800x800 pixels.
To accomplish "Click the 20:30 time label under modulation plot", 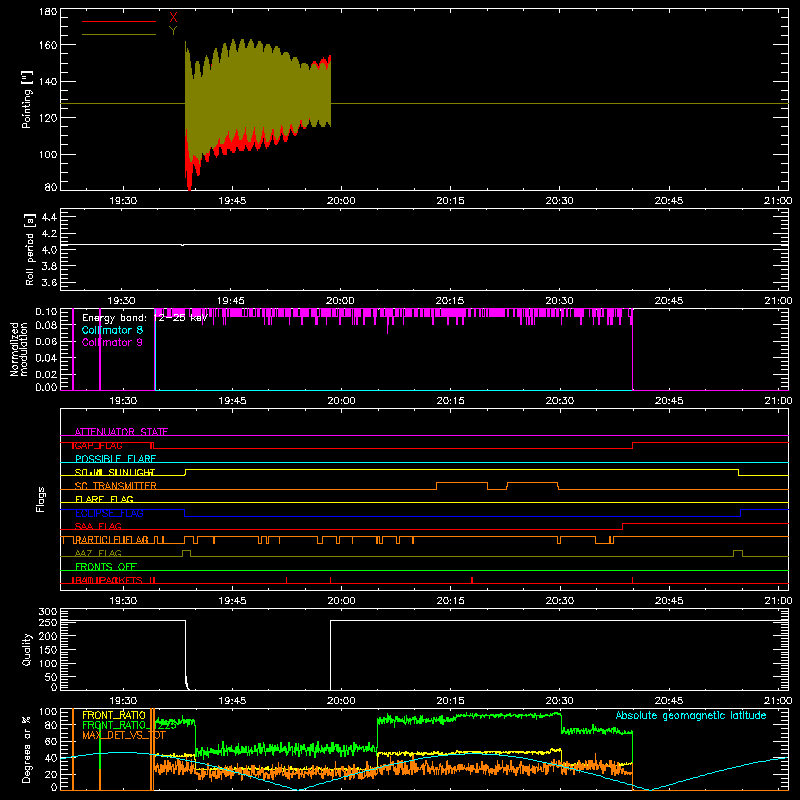I will (560, 401).
